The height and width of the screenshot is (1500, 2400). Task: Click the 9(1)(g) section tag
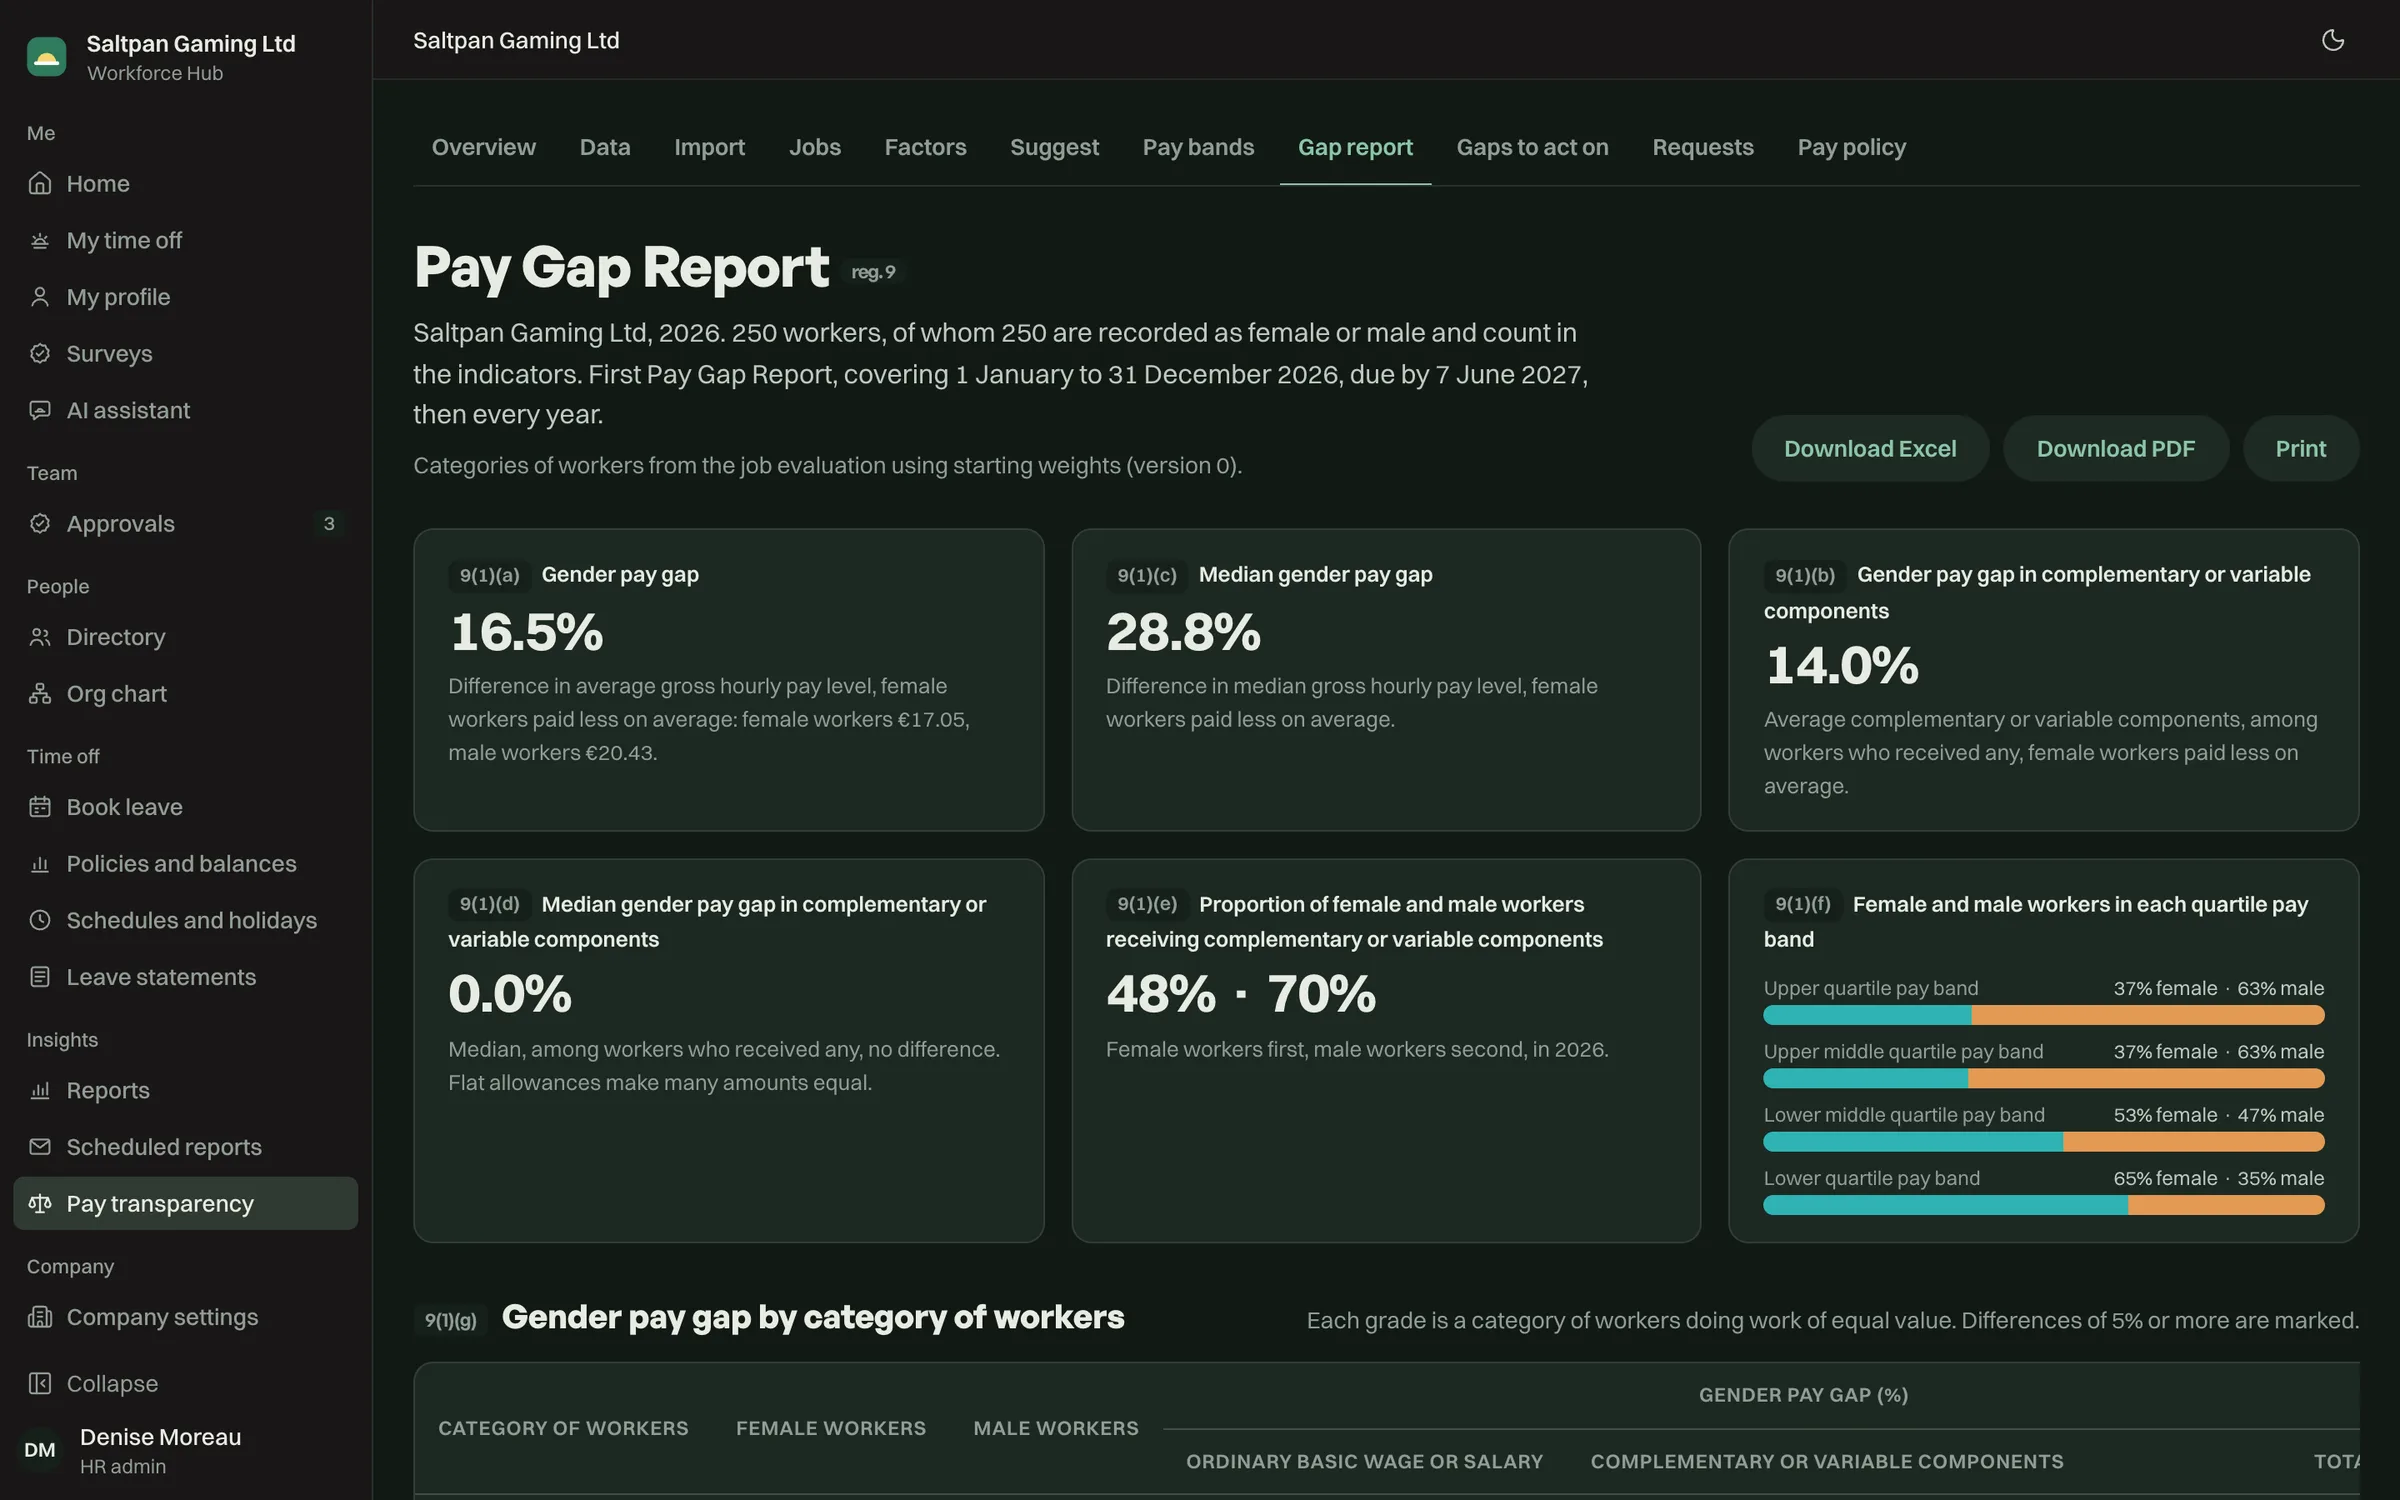click(x=451, y=1320)
